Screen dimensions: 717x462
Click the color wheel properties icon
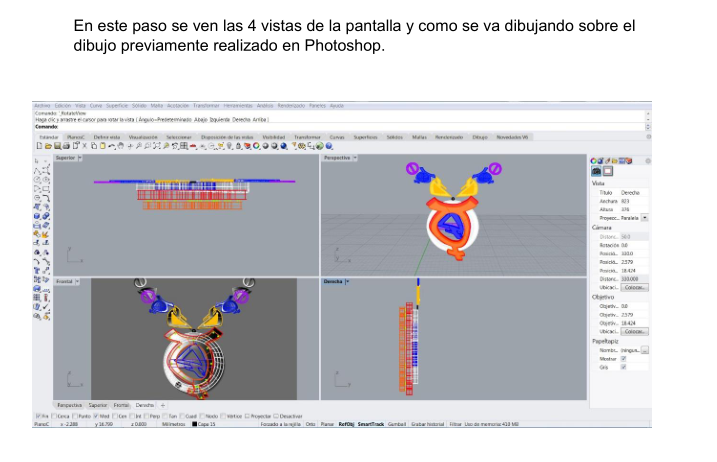(256, 146)
